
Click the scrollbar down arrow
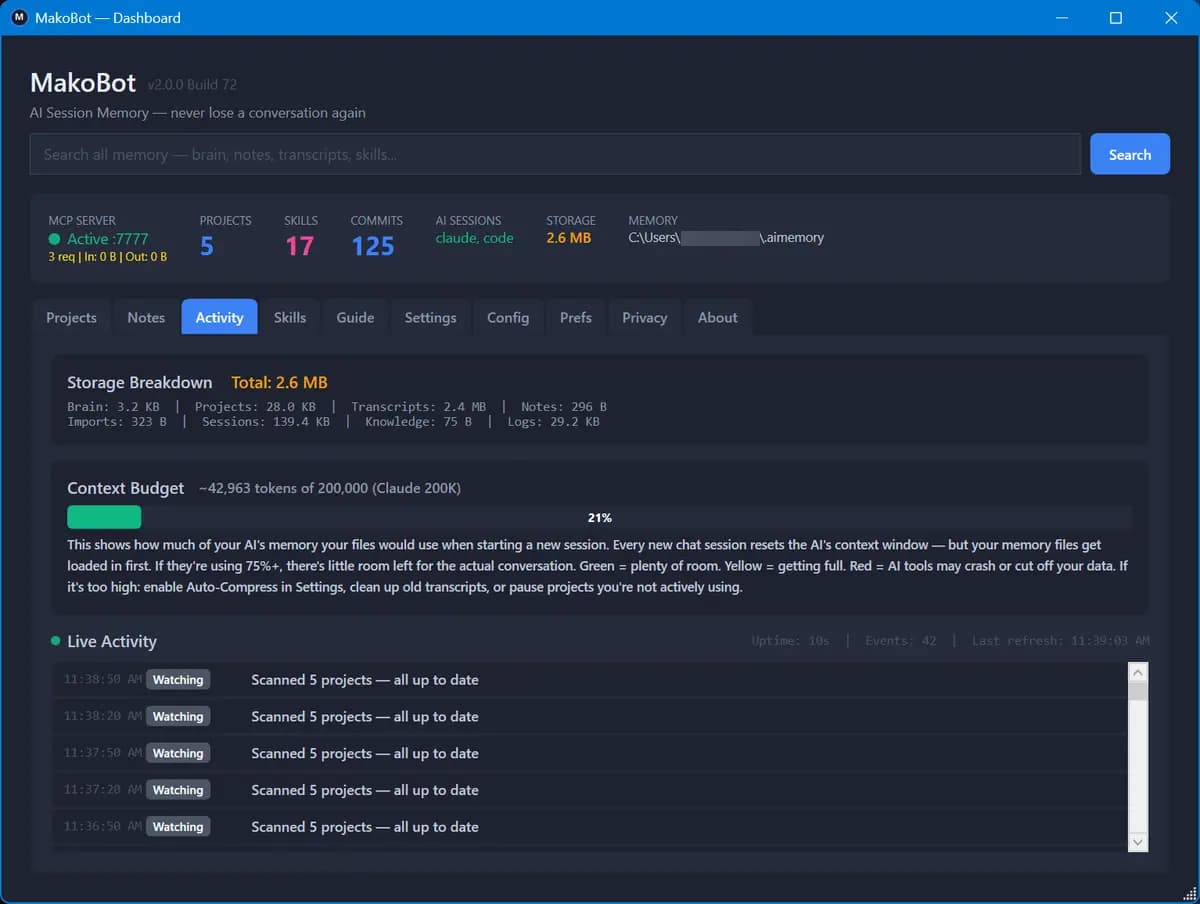(1138, 842)
